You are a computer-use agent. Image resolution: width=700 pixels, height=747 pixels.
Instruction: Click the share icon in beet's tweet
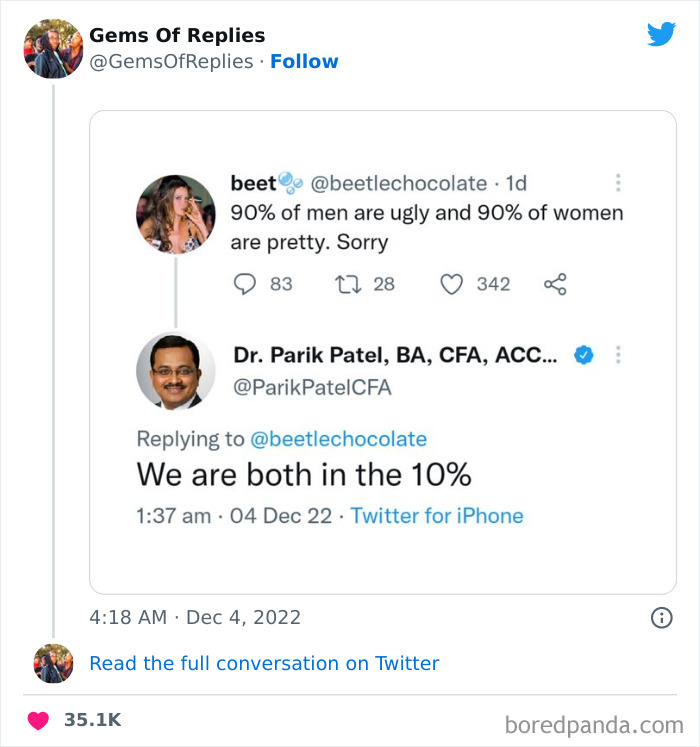555,284
